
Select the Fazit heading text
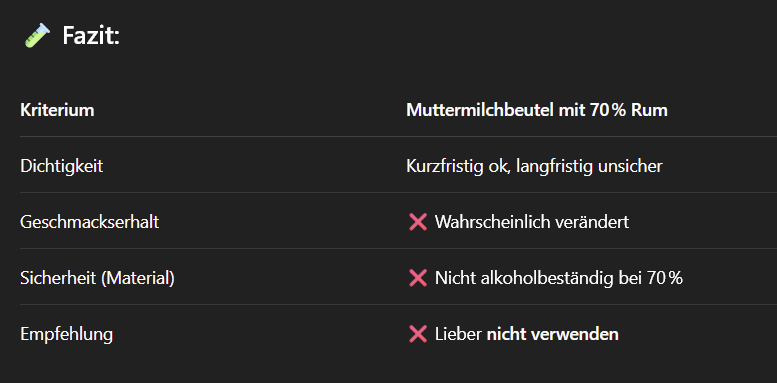[91, 36]
